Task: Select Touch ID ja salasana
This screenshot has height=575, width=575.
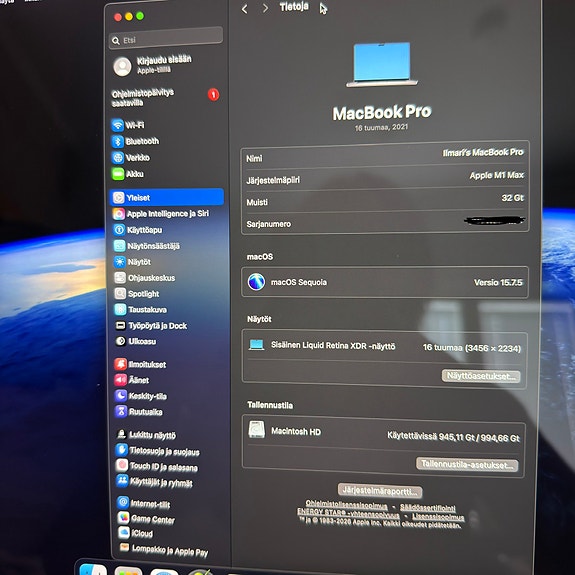Action: pos(157,466)
